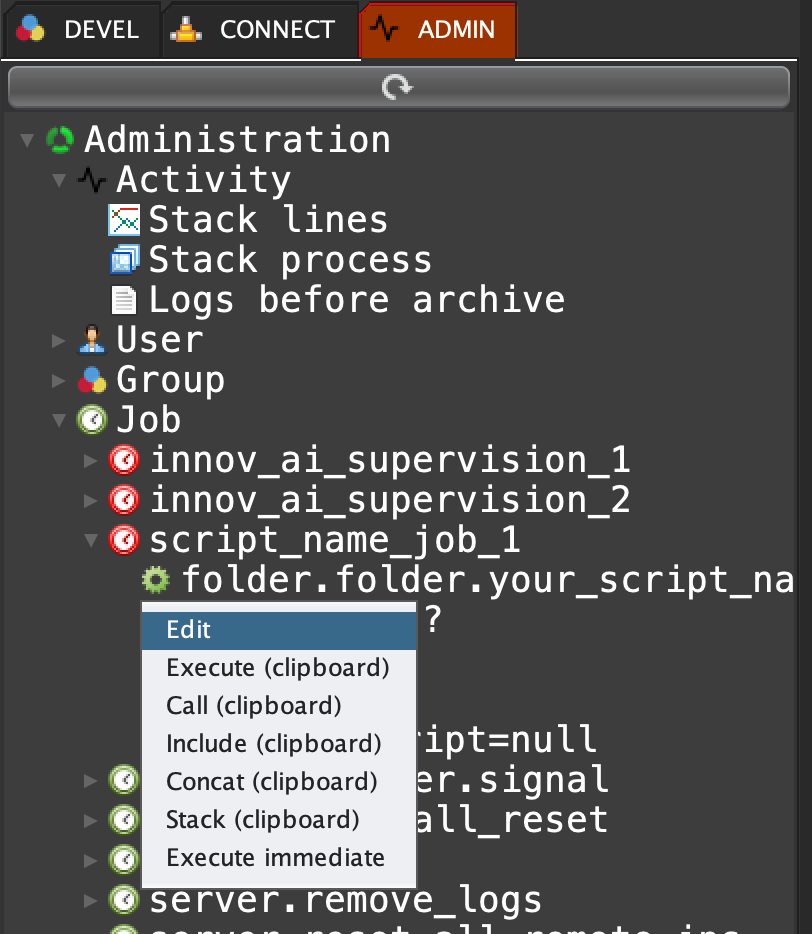Select the server.remove_logs job item
The height and width of the screenshot is (934, 812).
pyautogui.click(x=345, y=900)
